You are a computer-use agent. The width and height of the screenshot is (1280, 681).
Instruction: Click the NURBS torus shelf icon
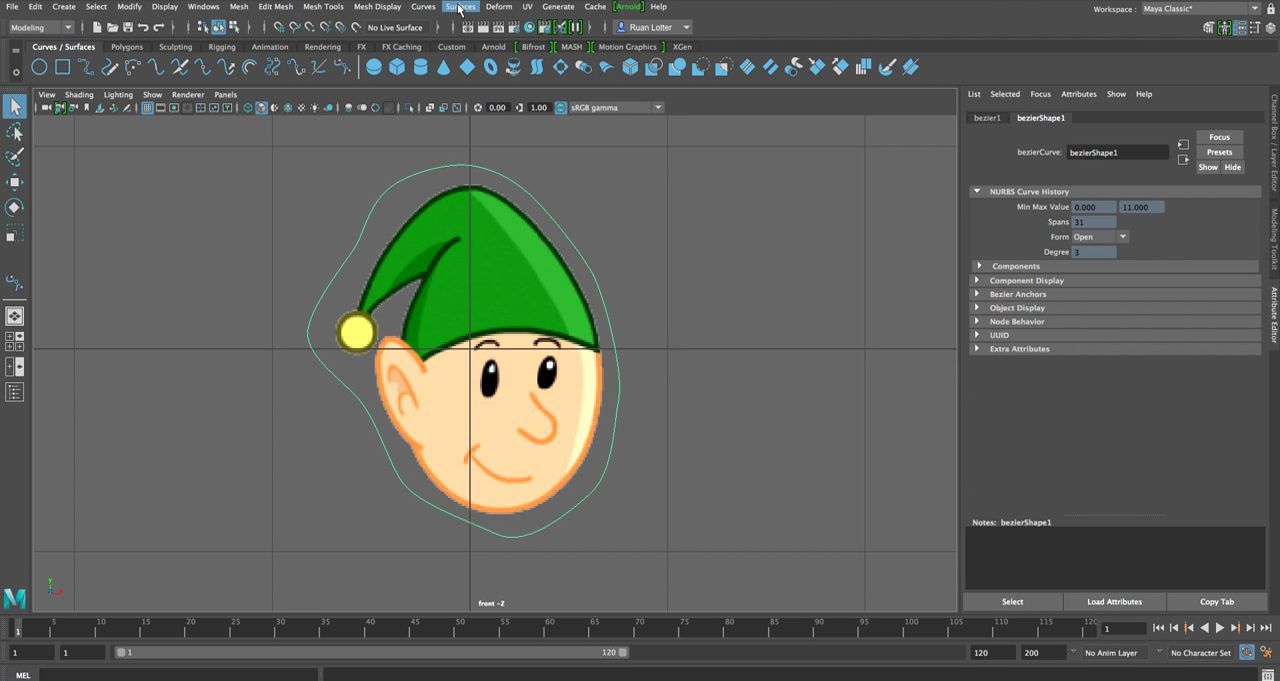point(490,67)
